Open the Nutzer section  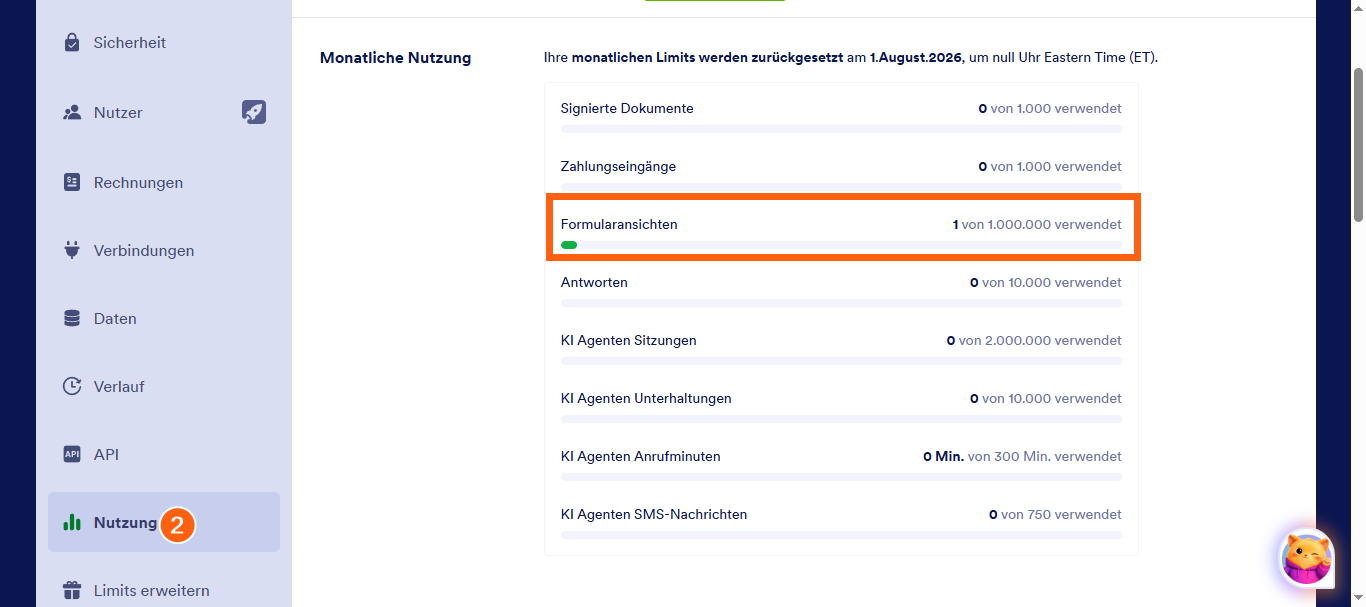pos(164,113)
